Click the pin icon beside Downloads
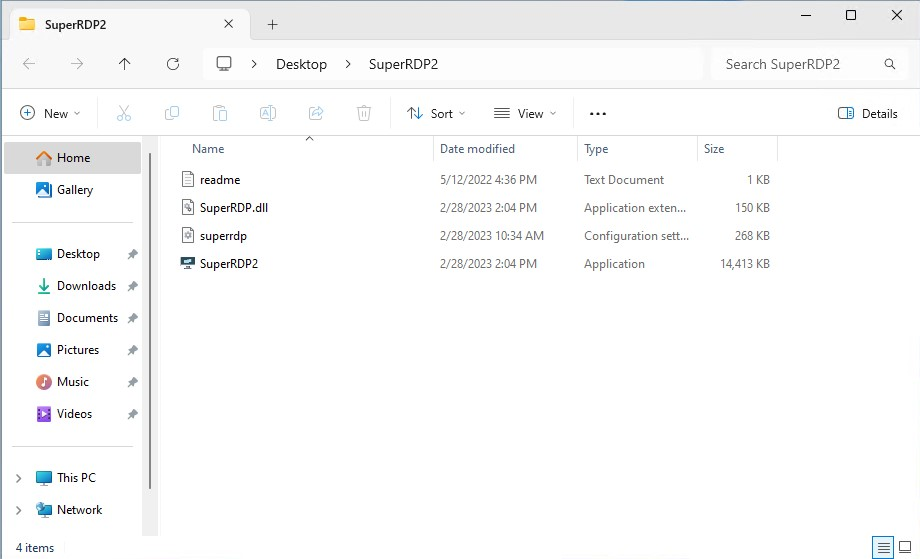This screenshot has height=559, width=920. (133, 286)
